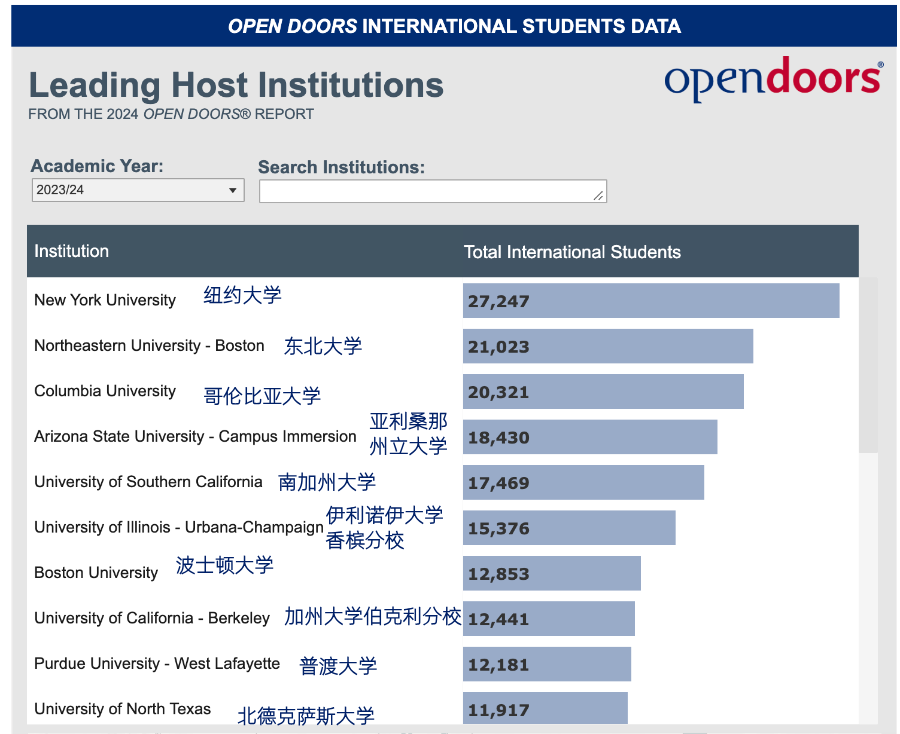Click the 18,430 bar for Arizona State

(590, 437)
